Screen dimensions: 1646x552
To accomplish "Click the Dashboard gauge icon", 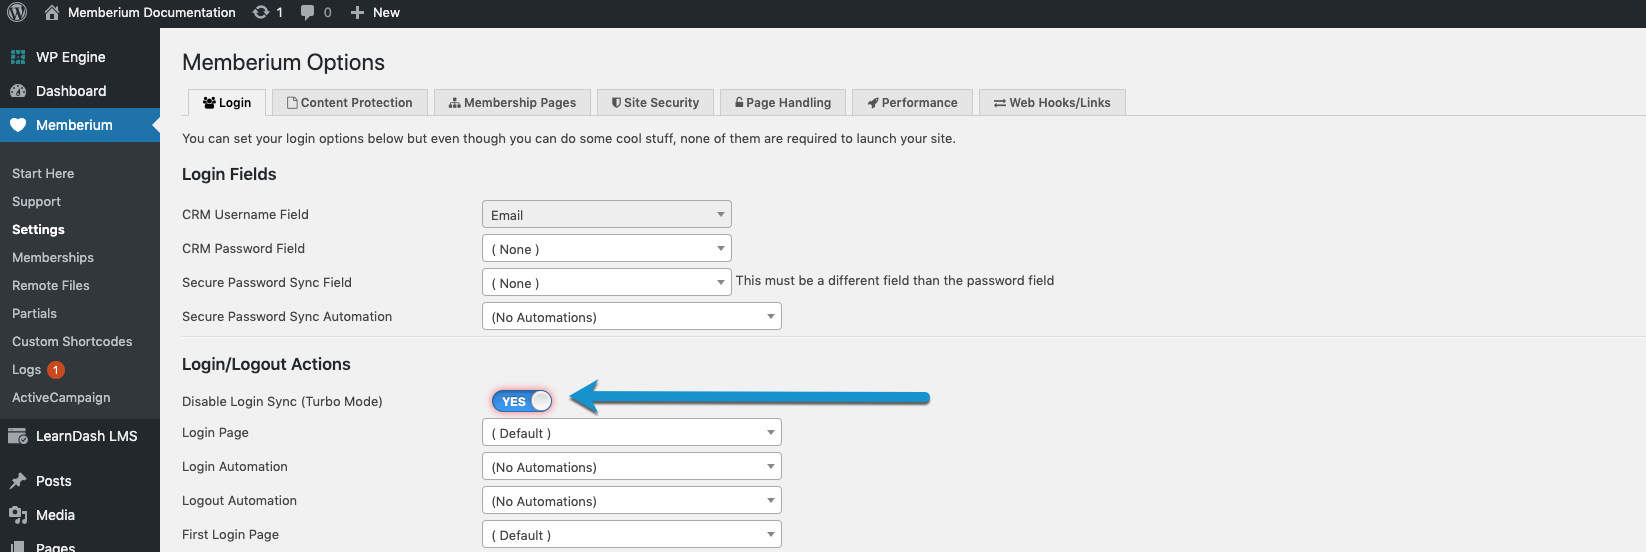I will [18, 91].
